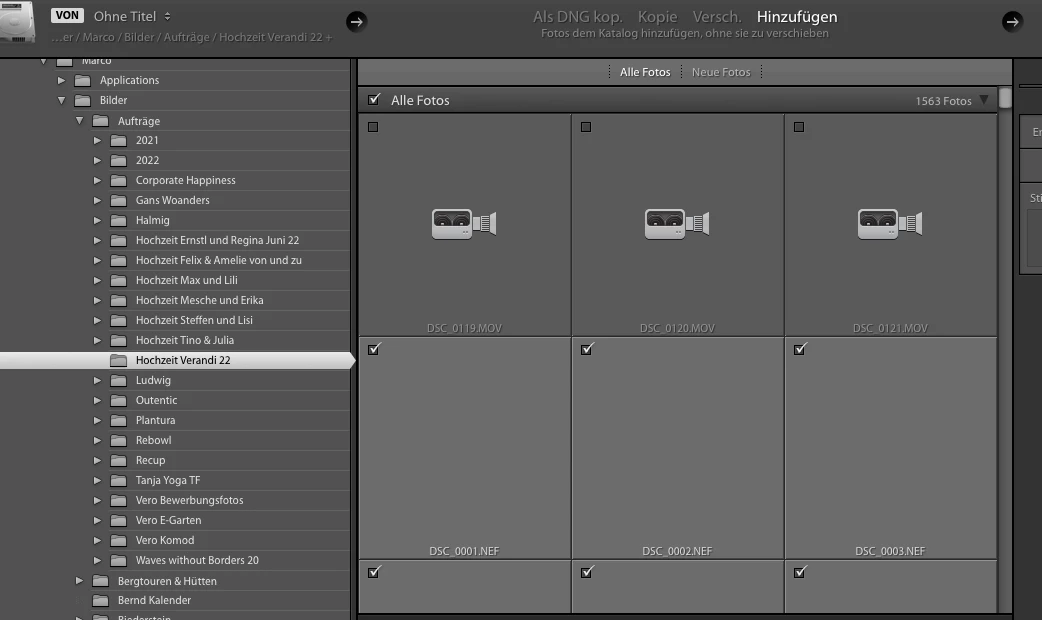Click the folder icon of 2021
The width and height of the screenshot is (1042, 620).
(x=118, y=140)
